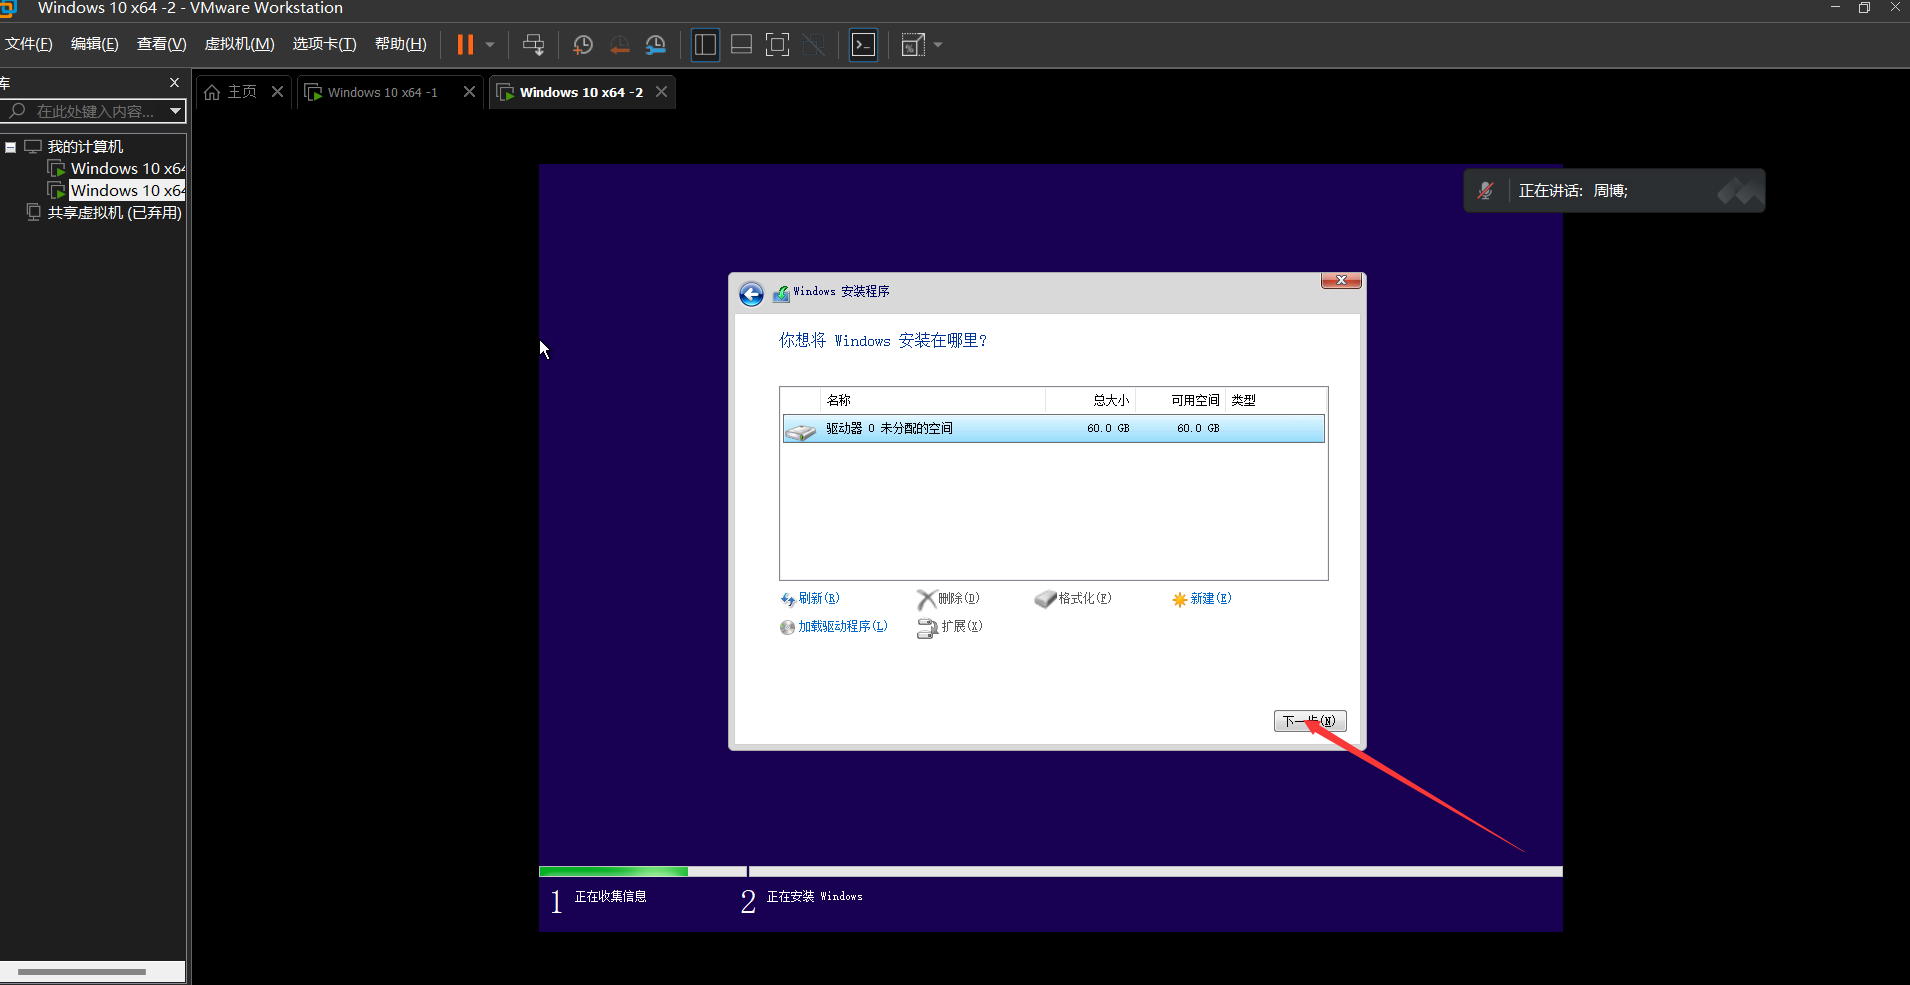The image size is (1910, 985).
Task: Close the Windows 安装程序 dialog
Action: pos(1341,280)
